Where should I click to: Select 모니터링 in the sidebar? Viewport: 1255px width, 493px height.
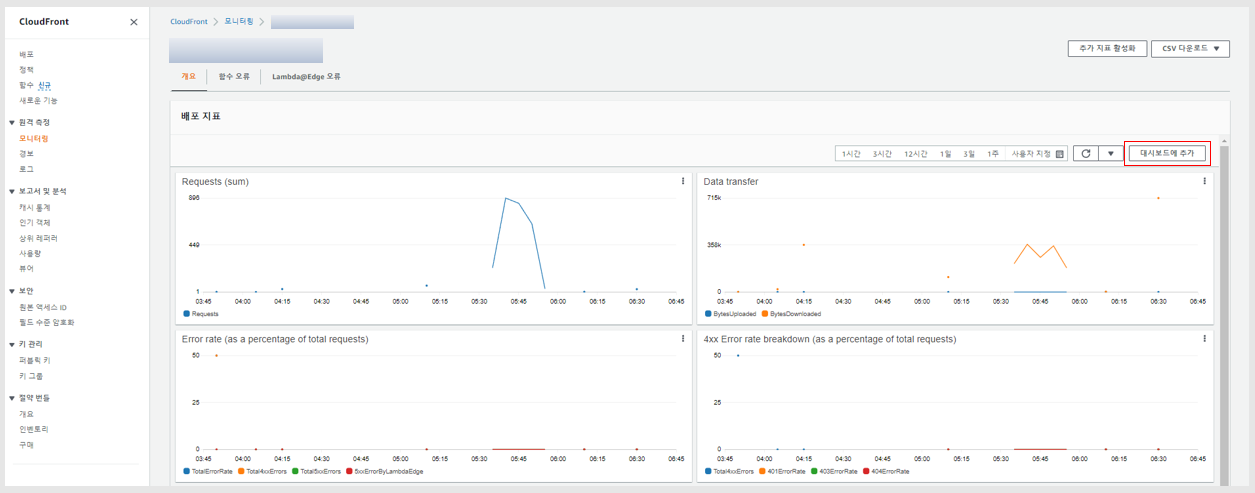click(x=33, y=138)
